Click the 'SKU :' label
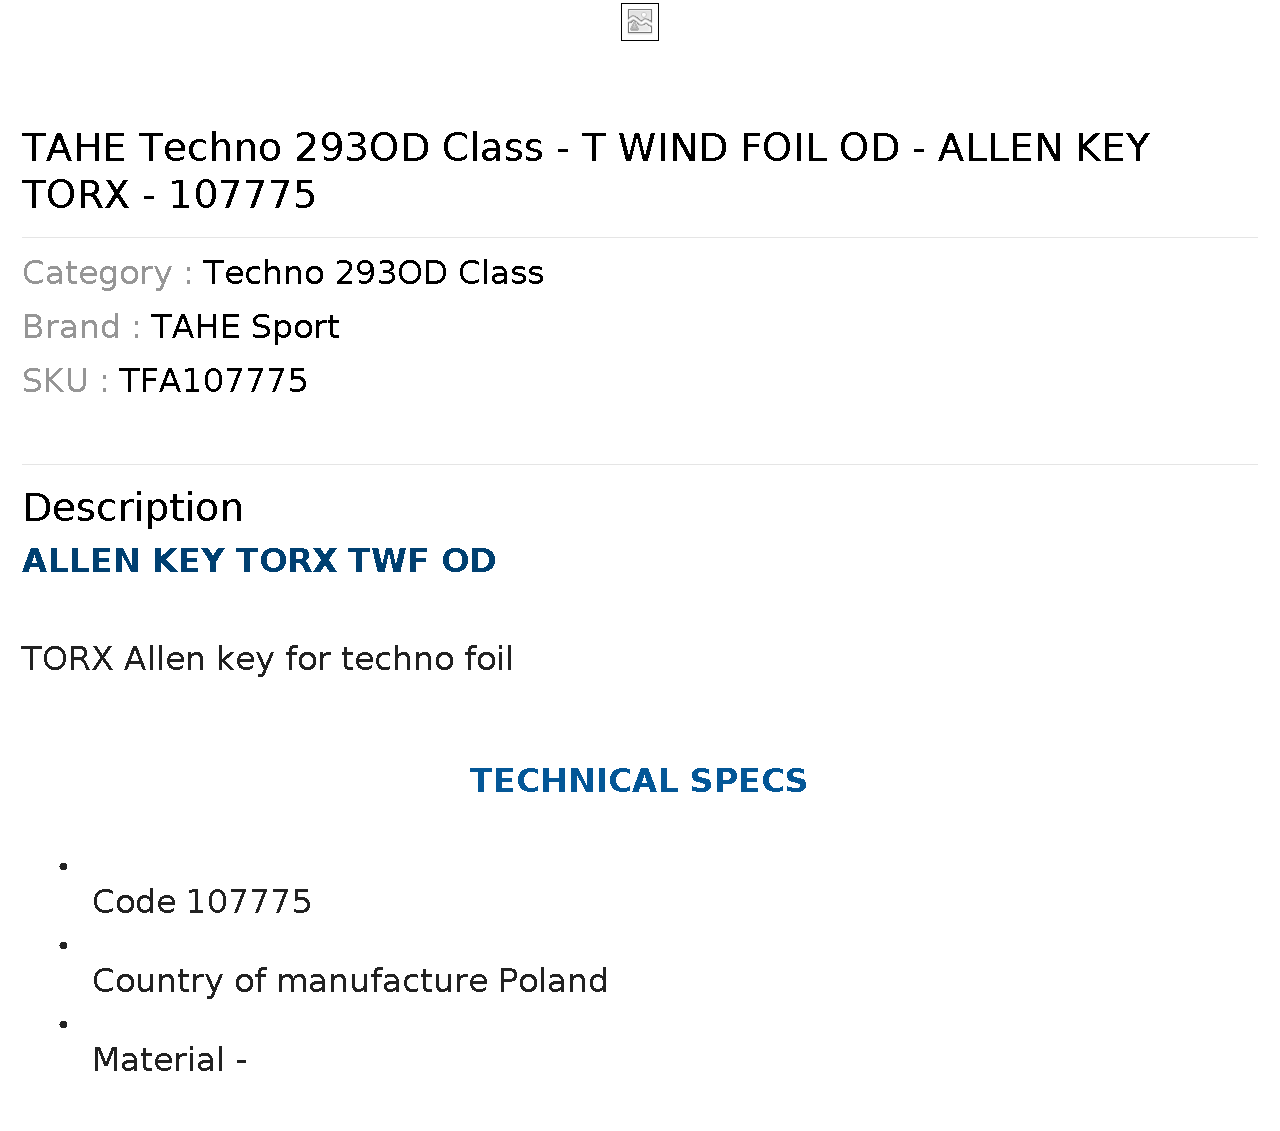 pos(65,381)
